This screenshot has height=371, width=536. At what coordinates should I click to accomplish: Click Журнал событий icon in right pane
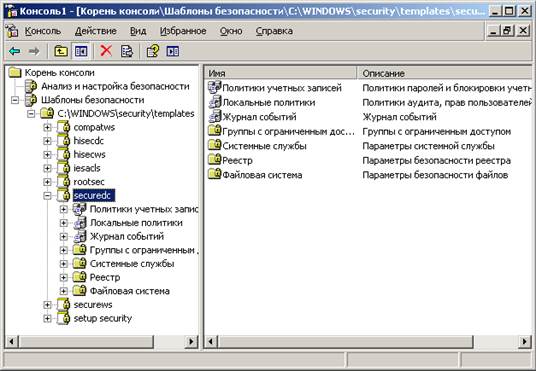(215, 117)
